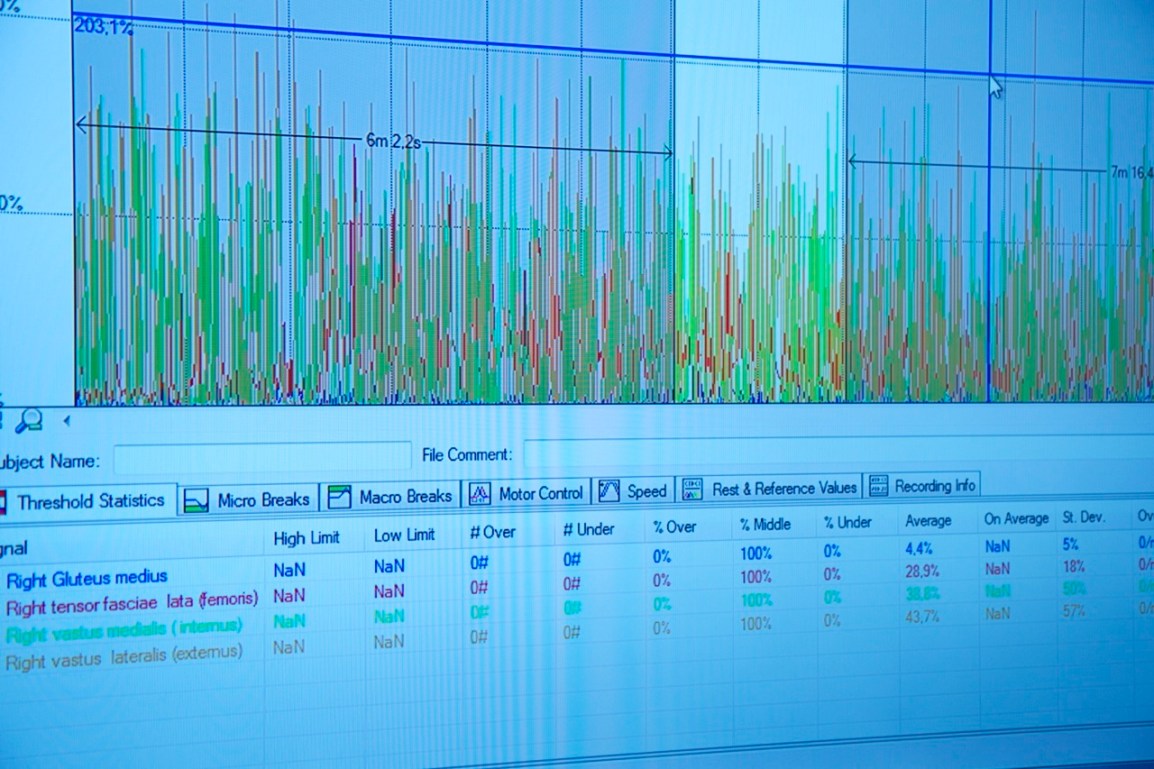The height and width of the screenshot is (769, 1154).
Task: Click the left scroll arrow under the chart
Action: click(66, 421)
